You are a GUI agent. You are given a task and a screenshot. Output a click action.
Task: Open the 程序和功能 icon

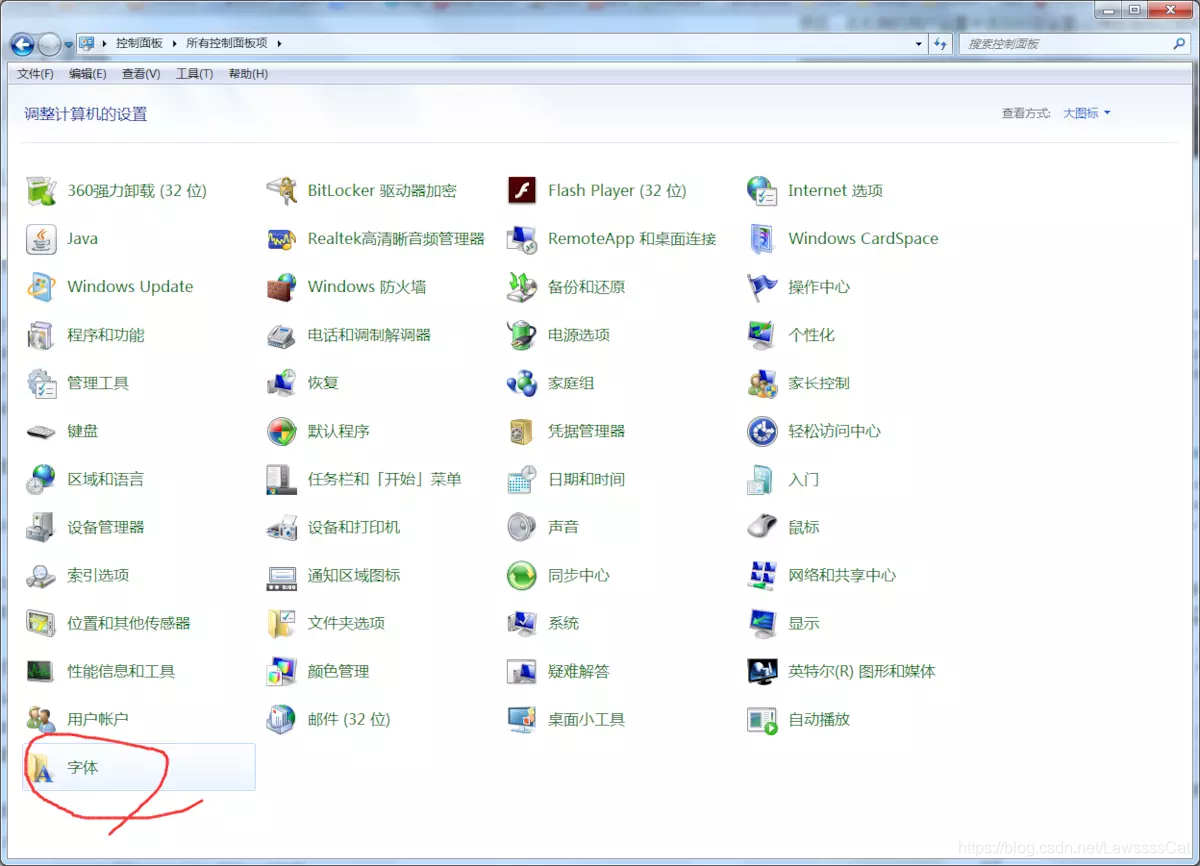[41, 334]
